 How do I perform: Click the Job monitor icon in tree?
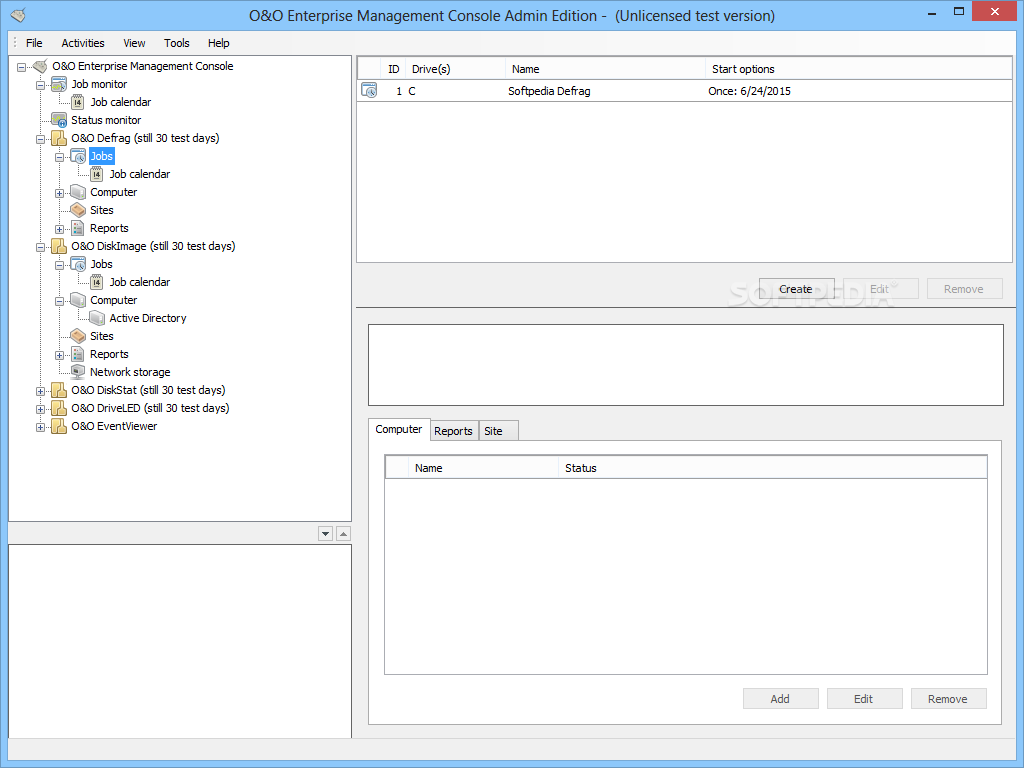click(x=59, y=84)
